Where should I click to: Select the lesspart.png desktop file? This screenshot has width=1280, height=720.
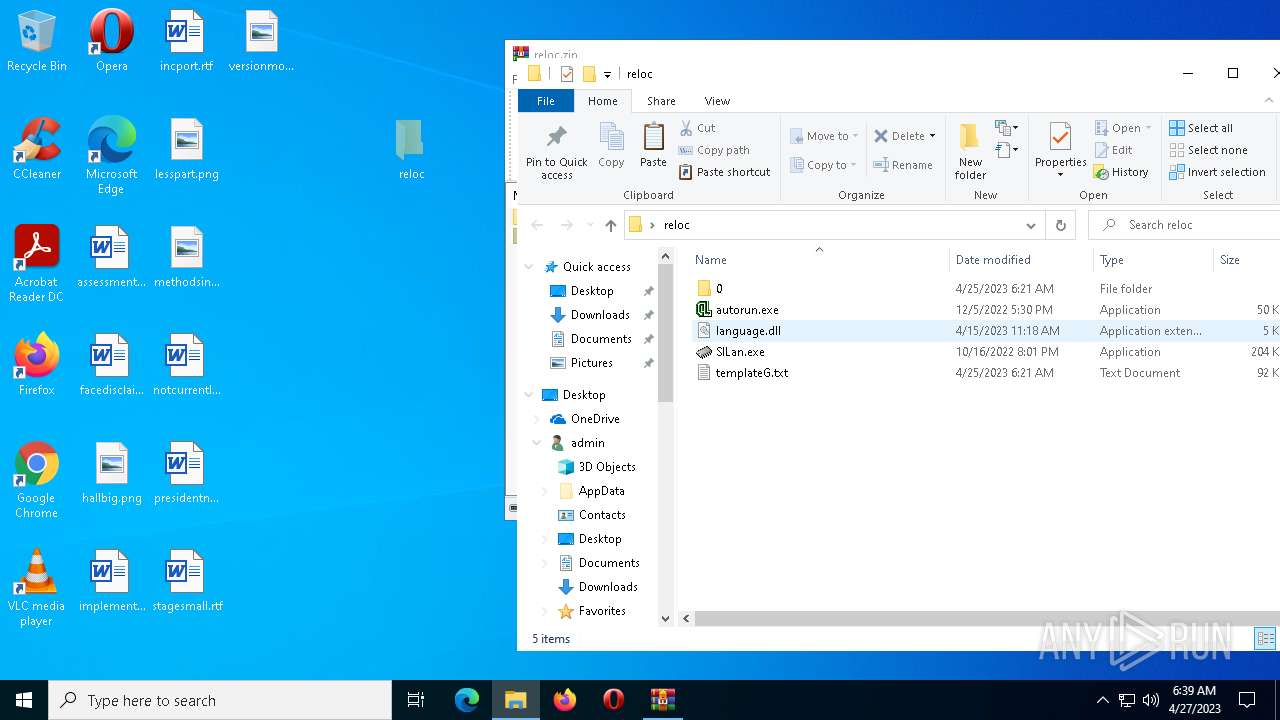[187, 150]
